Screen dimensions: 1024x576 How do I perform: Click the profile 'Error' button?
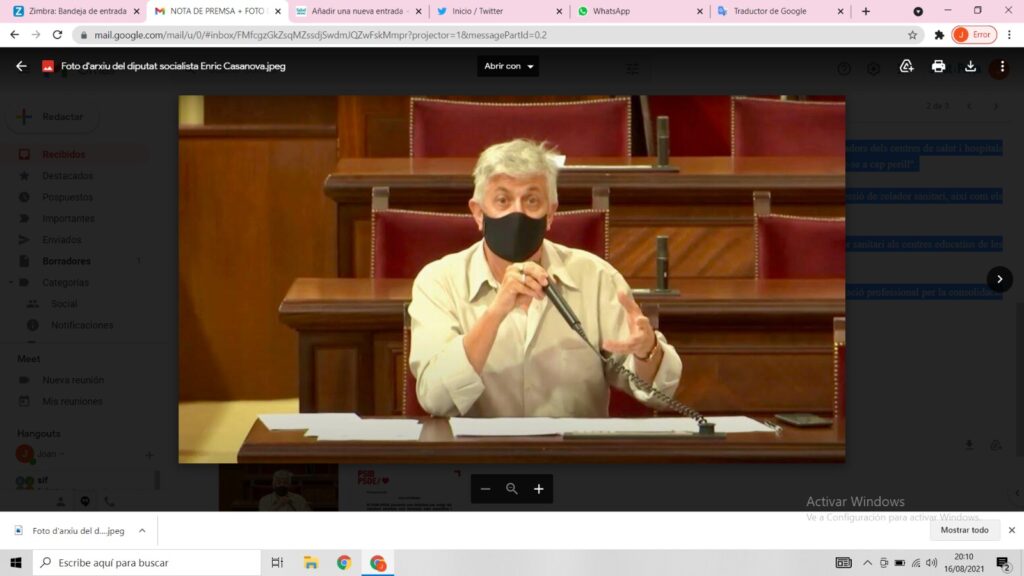974,34
